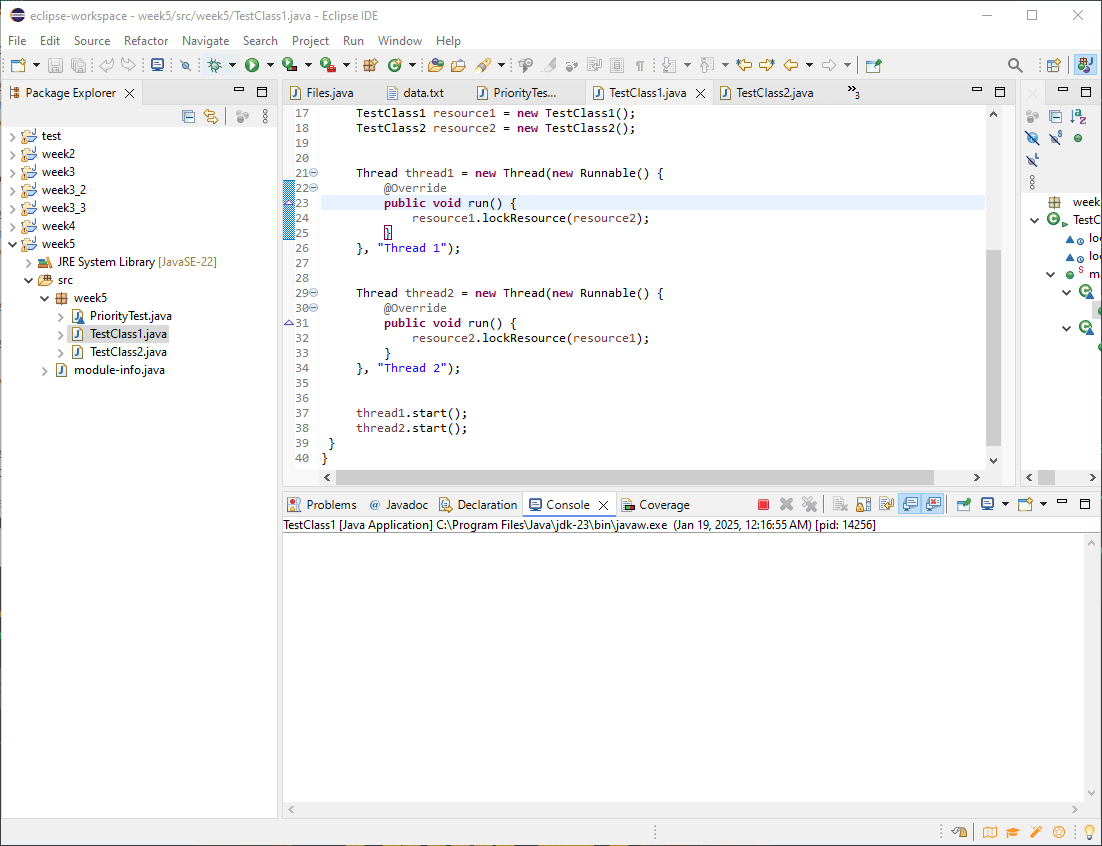The width and height of the screenshot is (1102, 846).
Task: Expand the week4 project node
Action: tap(12, 226)
